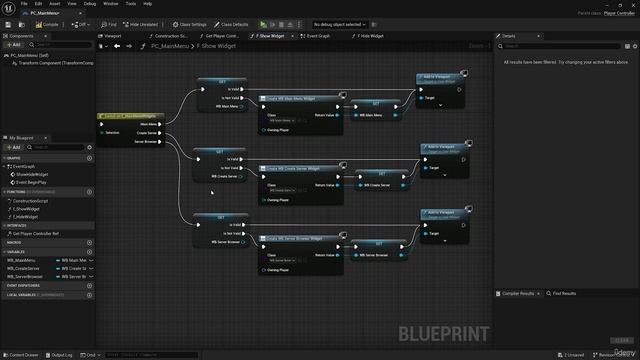
Task: Open My Blueprint settings gear
Action: 89,147
